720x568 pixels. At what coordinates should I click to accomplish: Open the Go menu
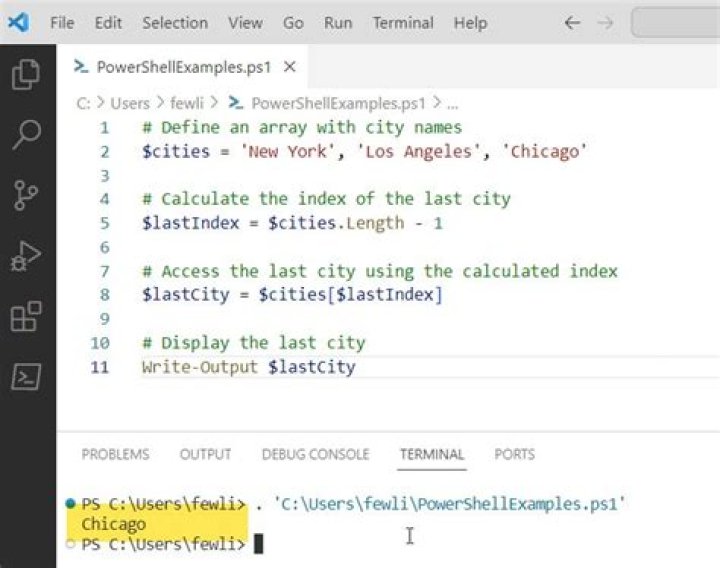coord(293,22)
